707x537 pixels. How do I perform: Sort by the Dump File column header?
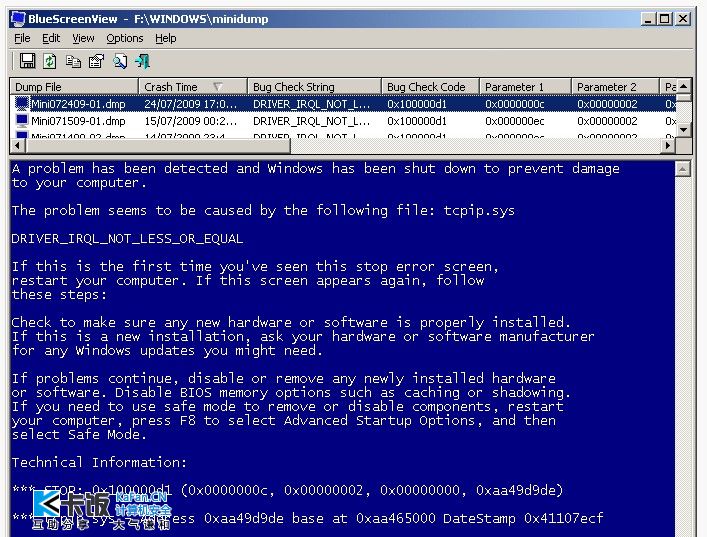click(x=74, y=87)
